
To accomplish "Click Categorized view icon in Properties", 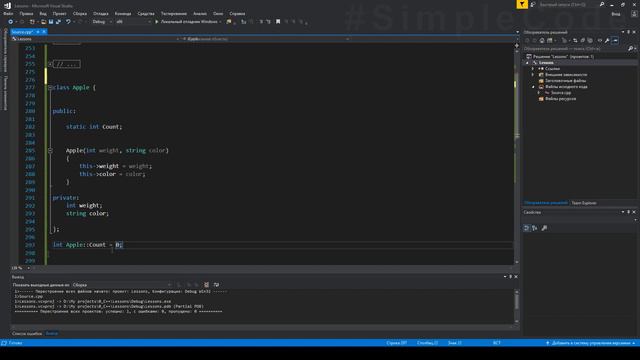I will click(527, 228).
